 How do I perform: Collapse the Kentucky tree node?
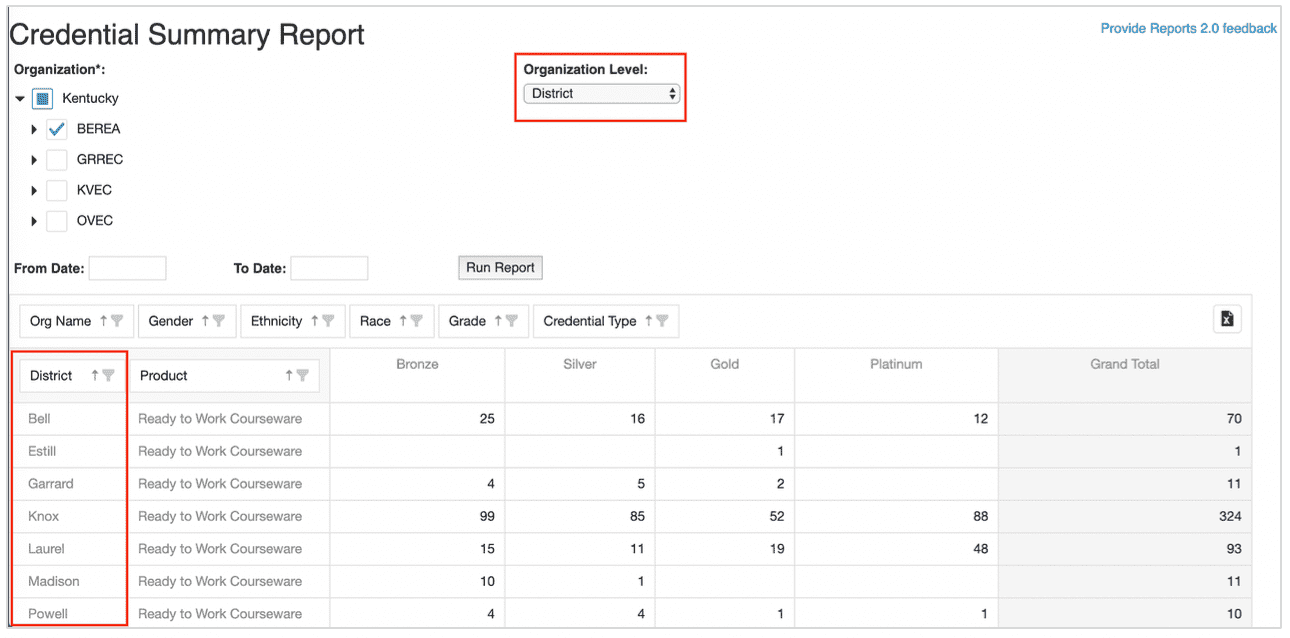(x=20, y=99)
